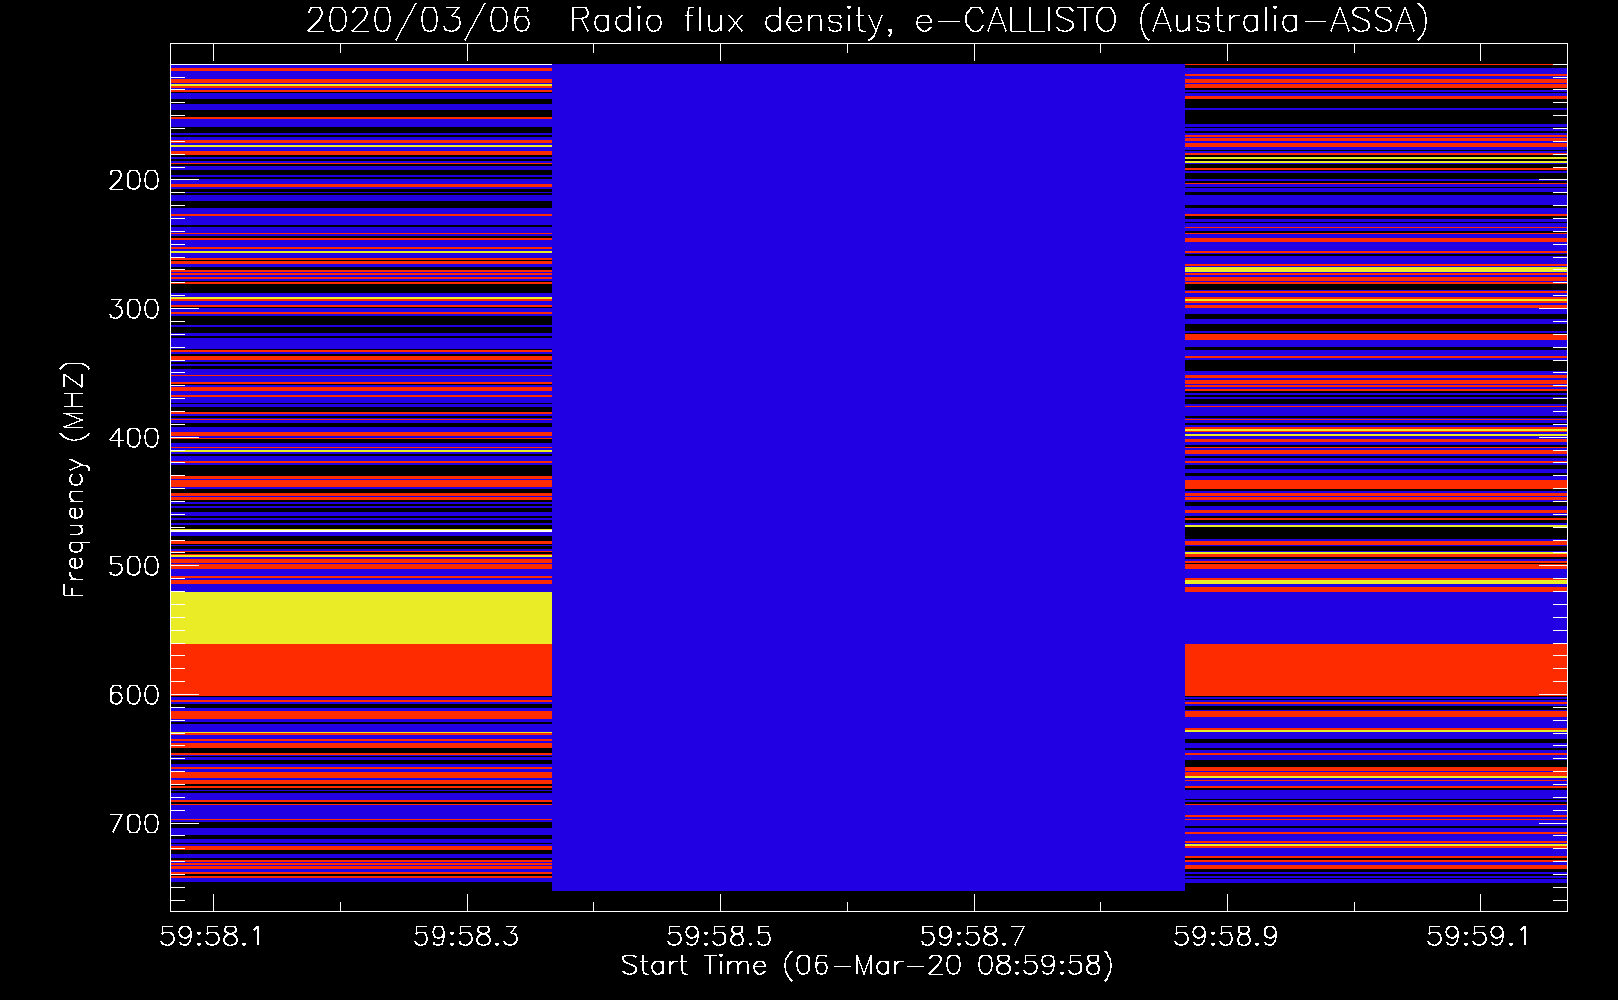The height and width of the screenshot is (1000, 1618).
Task: Click the 300 frequency tick label
Action: [134, 309]
